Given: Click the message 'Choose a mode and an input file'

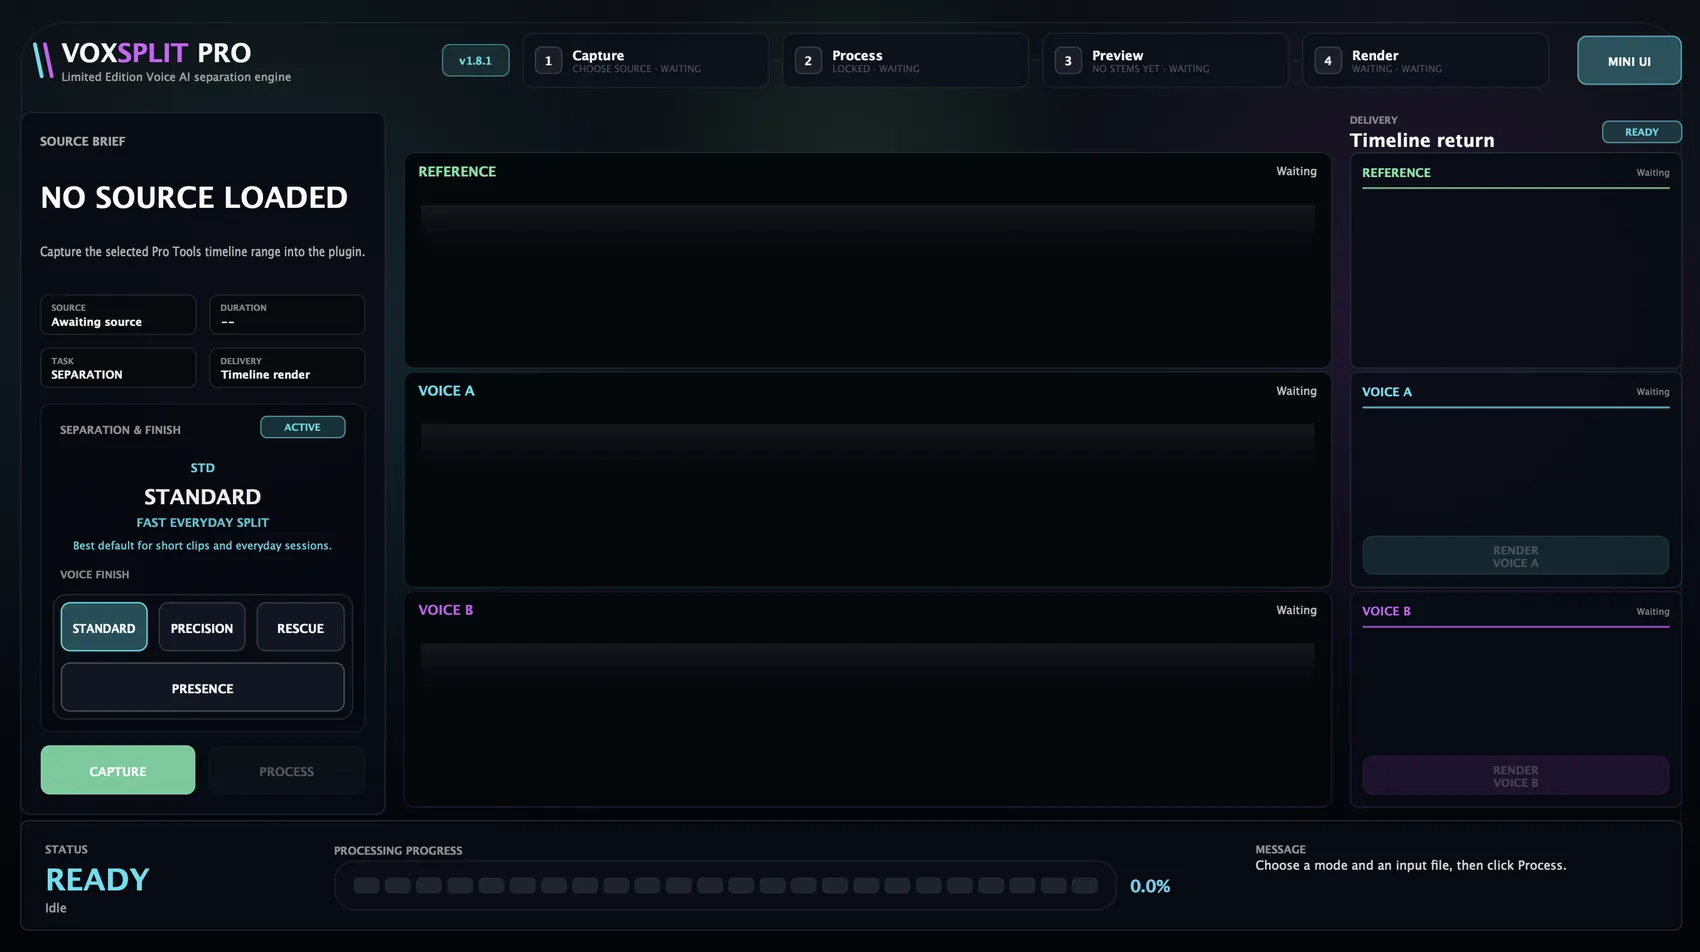Looking at the screenshot, I should tap(1410, 866).
